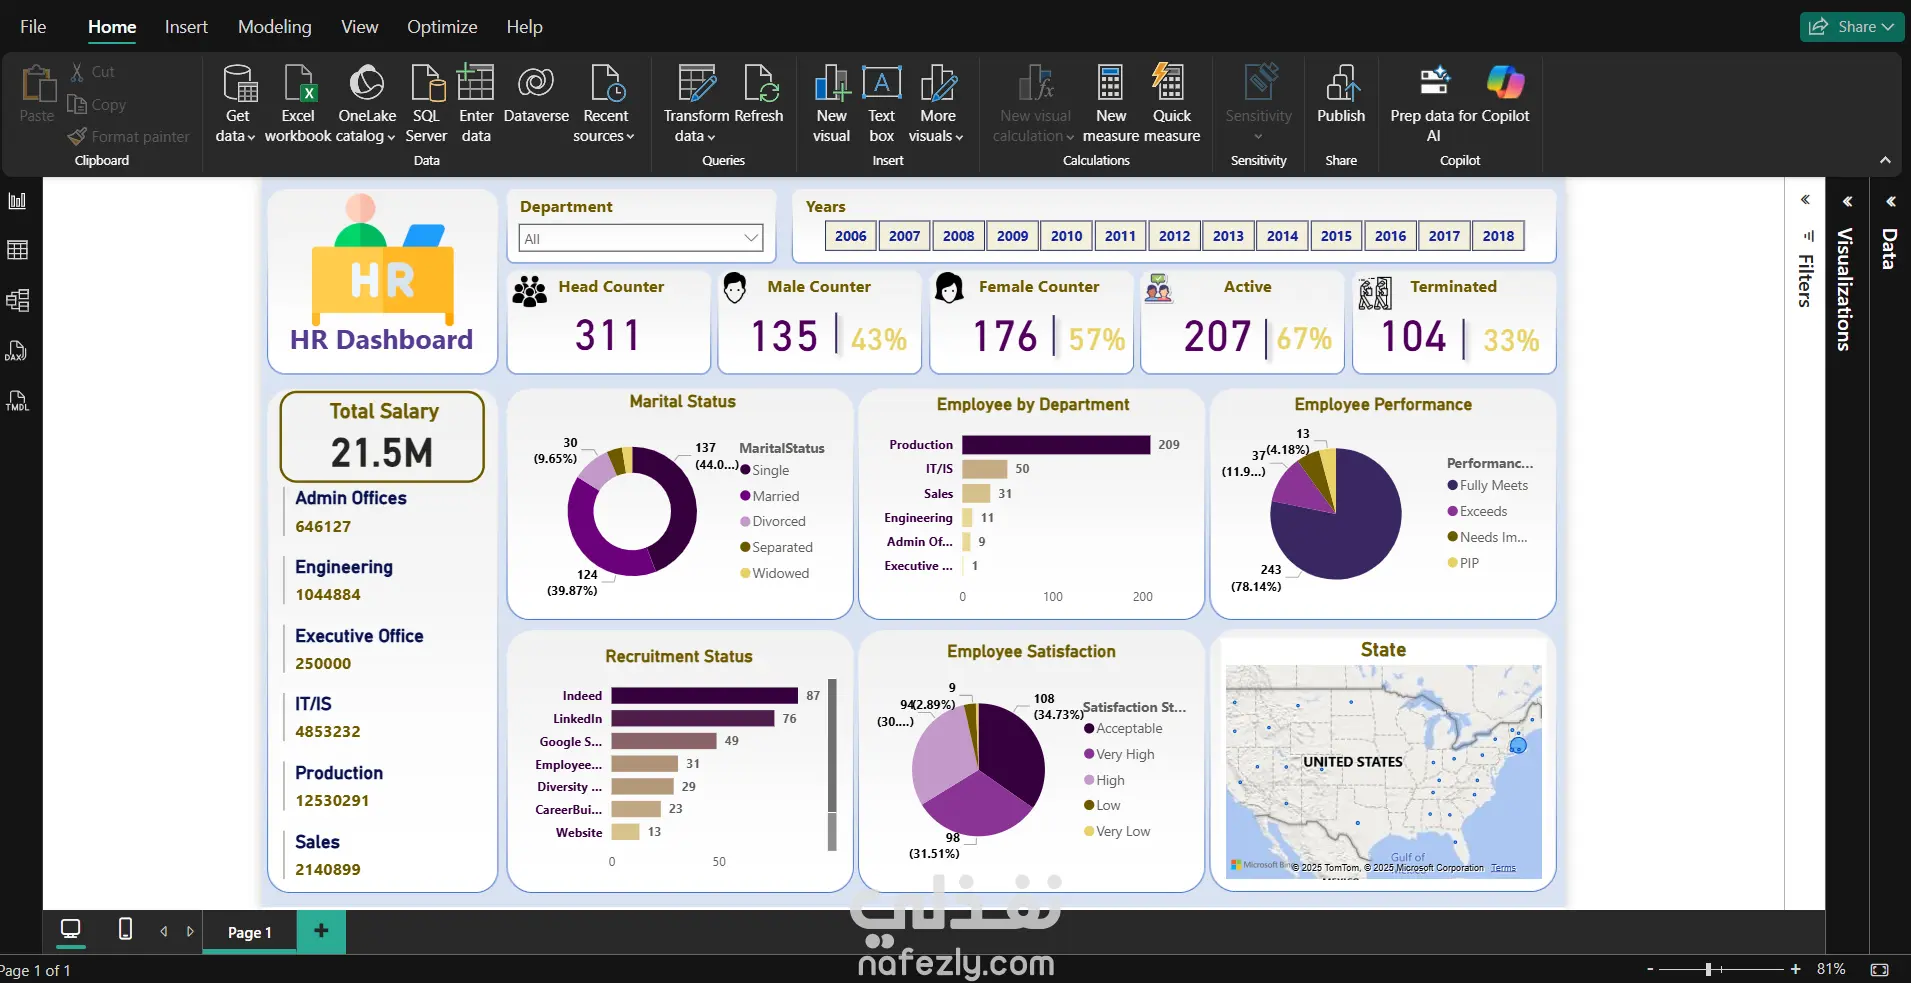The height and width of the screenshot is (983, 1911).
Task: Click Recruitment Status chart scrollbar
Action: coord(832,765)
